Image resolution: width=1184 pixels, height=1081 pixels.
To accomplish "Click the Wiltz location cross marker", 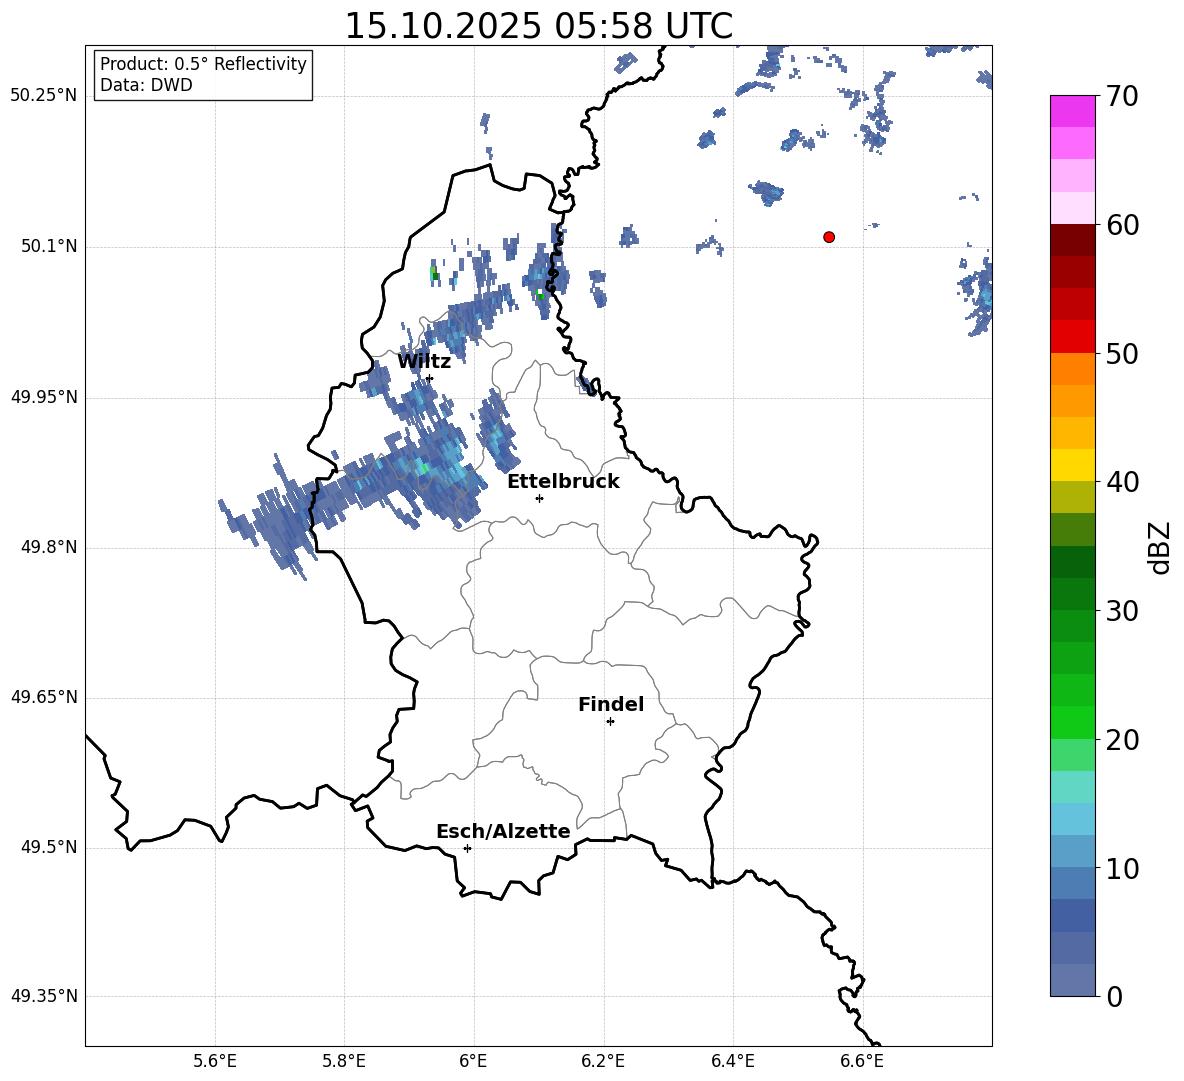I will [430, 378].
